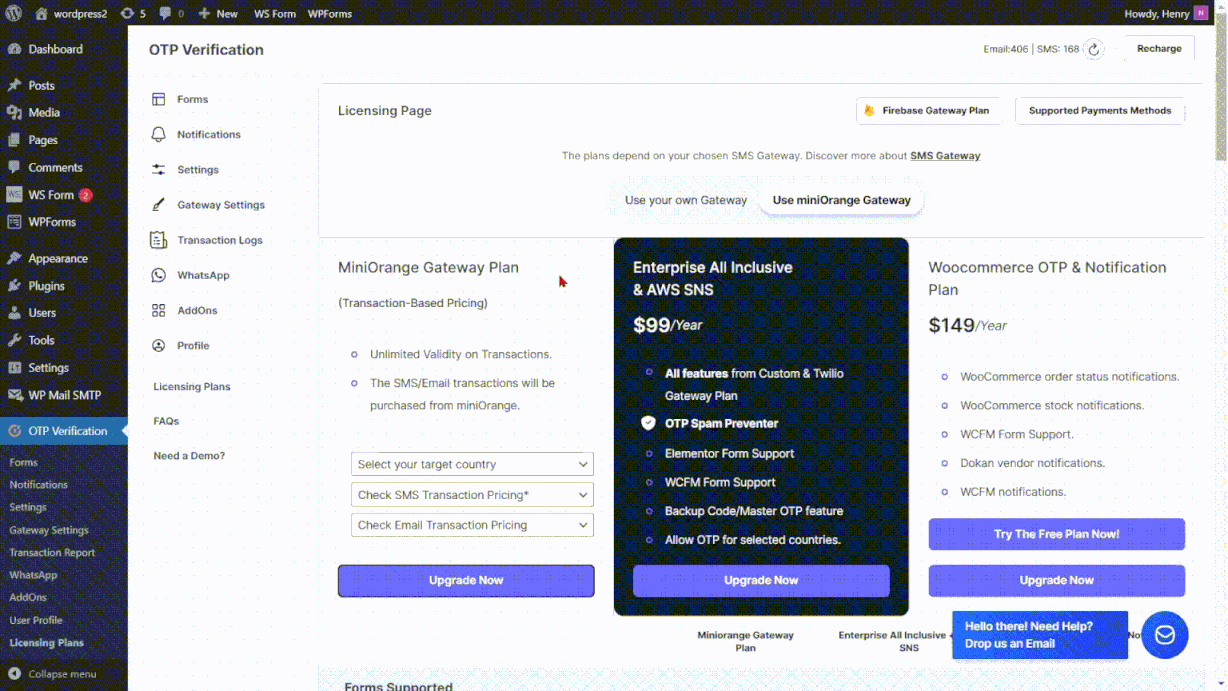Image resolution: width=1228 pixels, height=691 pixels.
Task: Click Supported Payments Methods button
Action: click(x=1100, y=111)
